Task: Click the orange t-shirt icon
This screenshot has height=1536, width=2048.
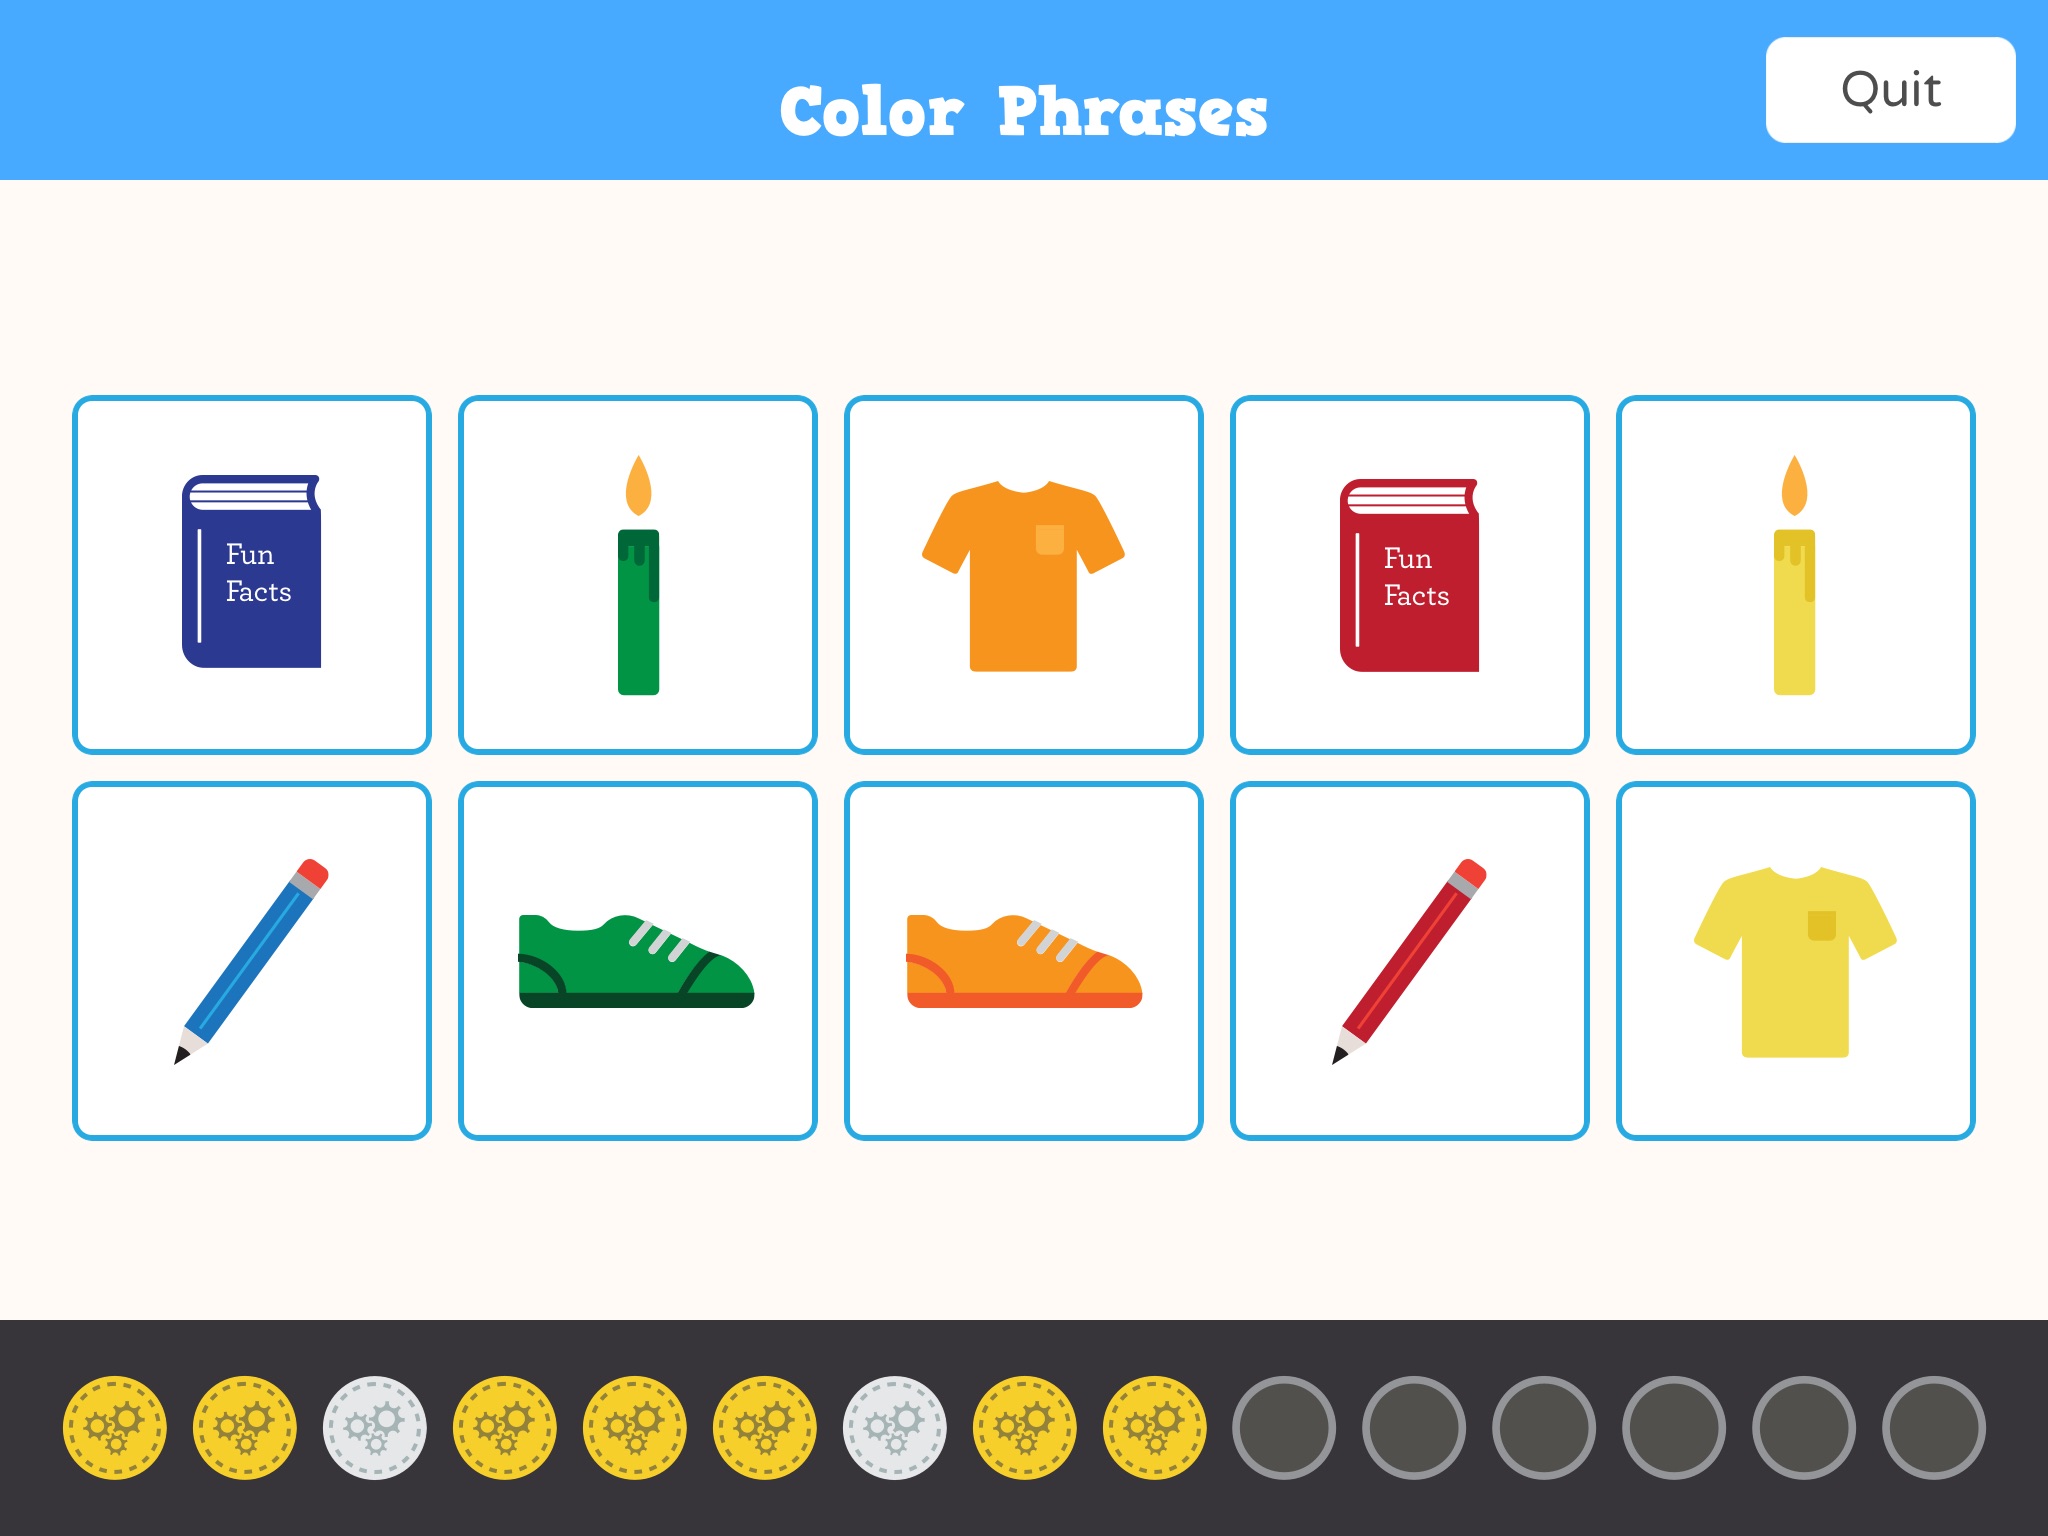Action: click(x=1022, y=573)
